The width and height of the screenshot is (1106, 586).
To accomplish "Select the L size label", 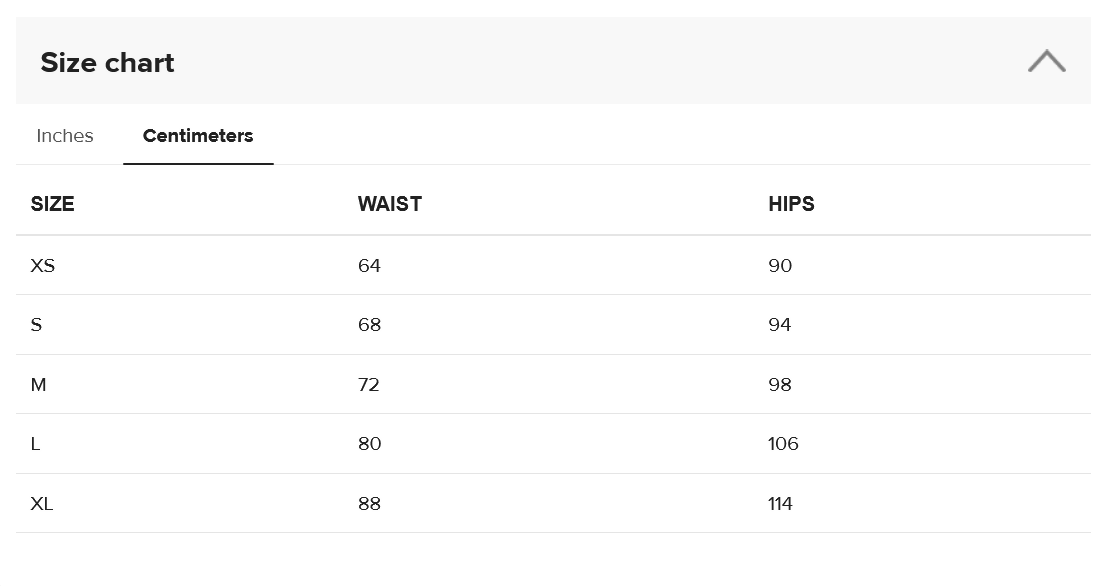I will pyautogui.click(x=35, y=444).
